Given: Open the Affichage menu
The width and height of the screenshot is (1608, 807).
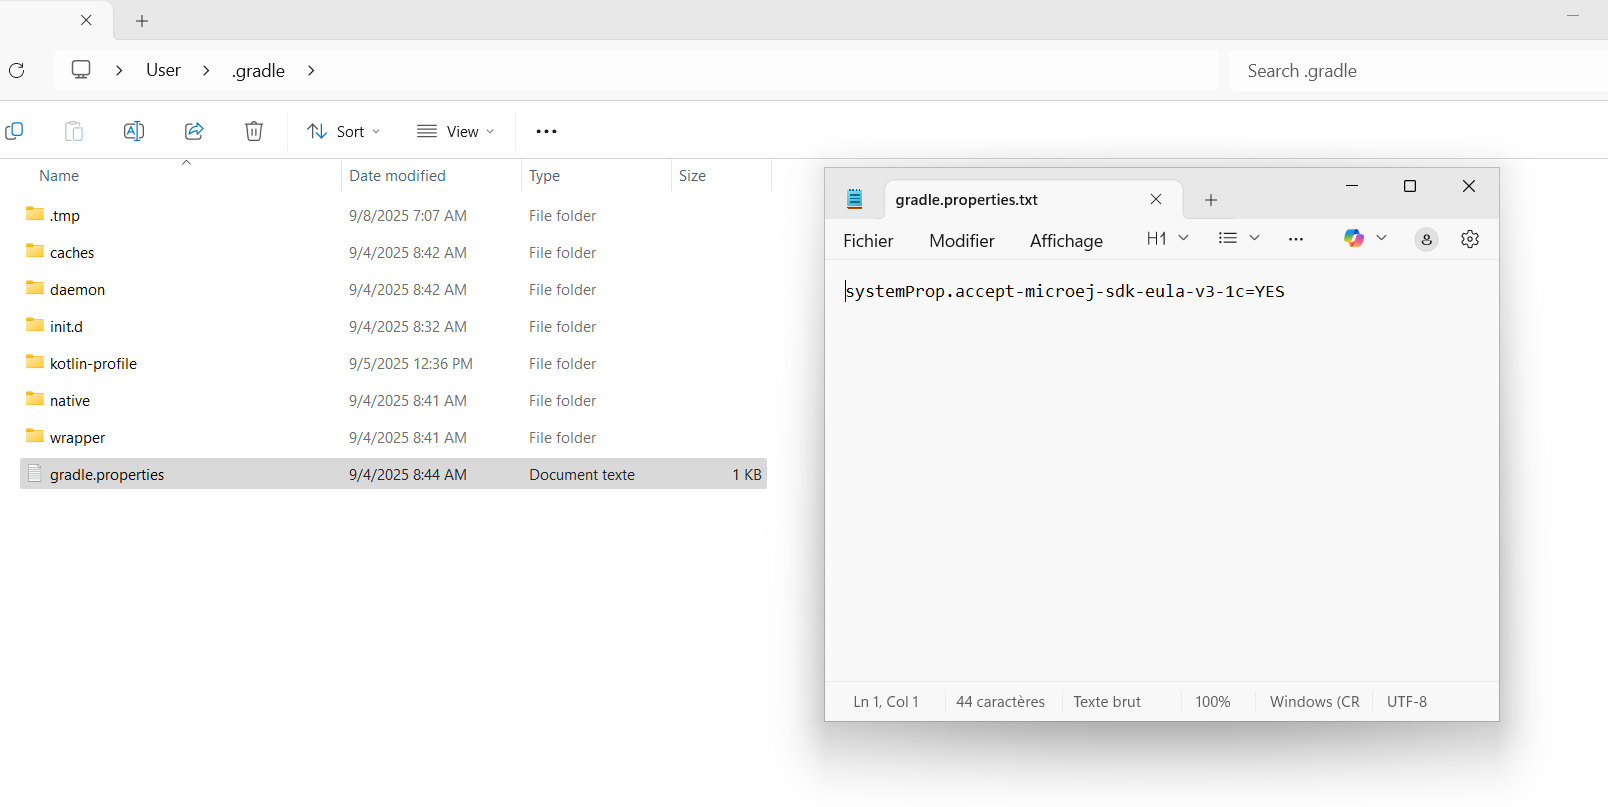Looking at the screenshot, I should click(x=1066, y=240).
